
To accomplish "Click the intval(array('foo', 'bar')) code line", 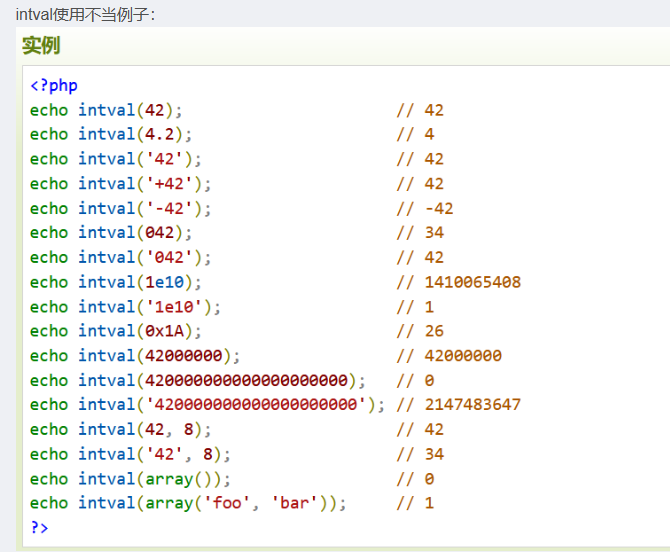I will [x=184, y=503].
